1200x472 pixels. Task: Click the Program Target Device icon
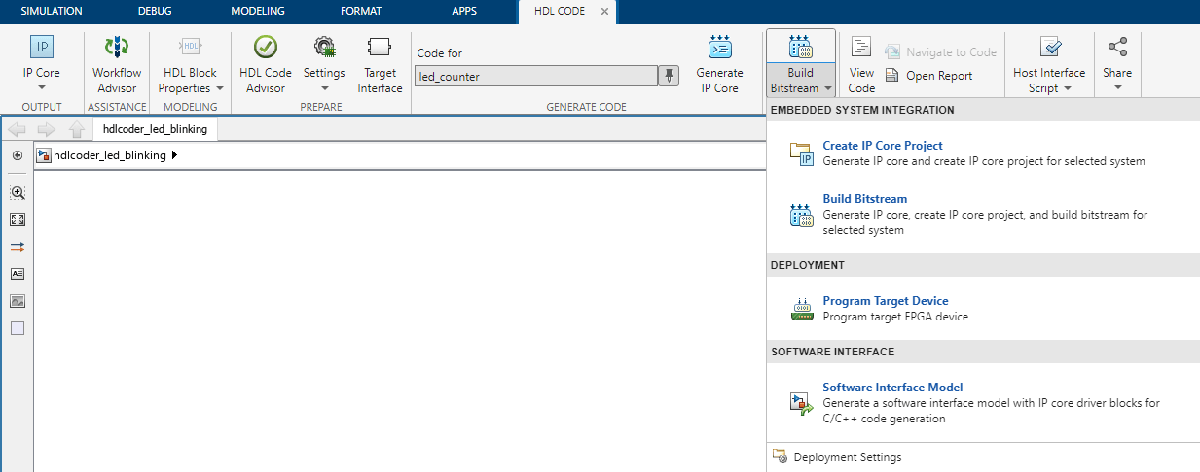pyautogui.click(x=802, y=308)
